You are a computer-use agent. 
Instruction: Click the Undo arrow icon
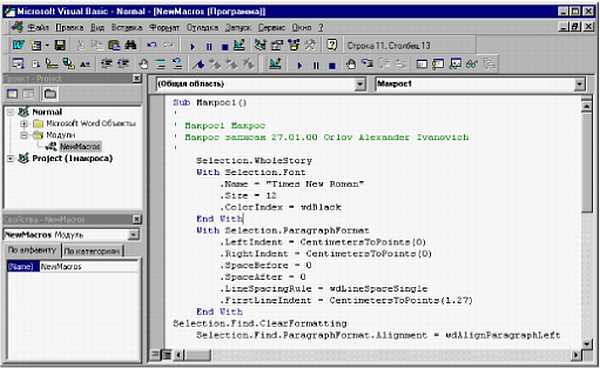click(x=152, y=45)
